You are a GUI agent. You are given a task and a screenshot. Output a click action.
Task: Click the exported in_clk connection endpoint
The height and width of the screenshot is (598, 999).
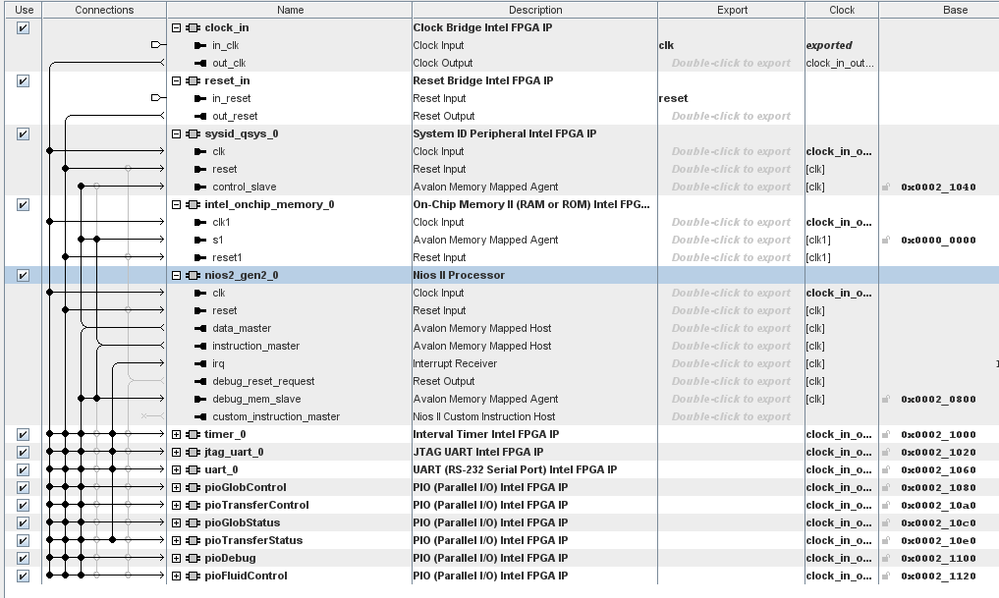coord(155,45)
